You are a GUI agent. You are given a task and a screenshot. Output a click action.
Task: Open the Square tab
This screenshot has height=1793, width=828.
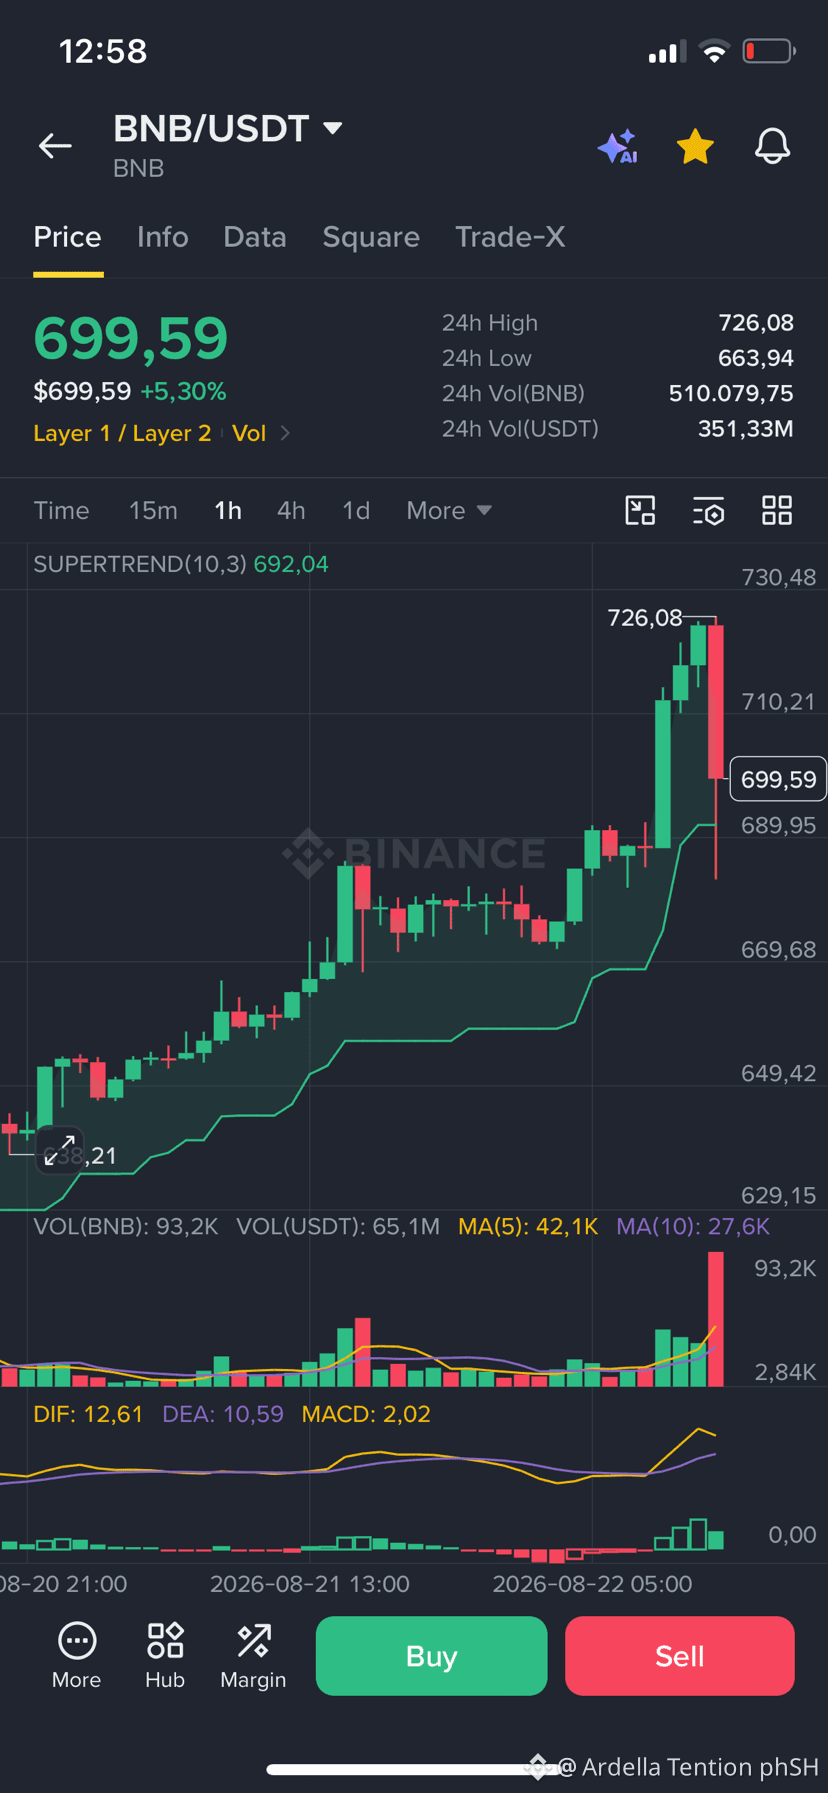click(x=371, y=237)
